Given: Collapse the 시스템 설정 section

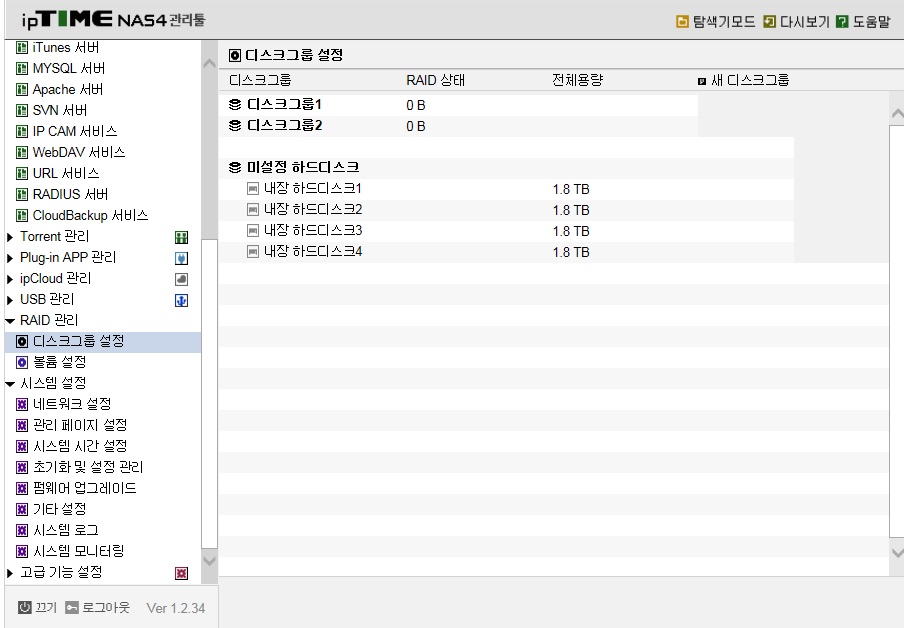Looking at the screenshot, I should 10,384.
